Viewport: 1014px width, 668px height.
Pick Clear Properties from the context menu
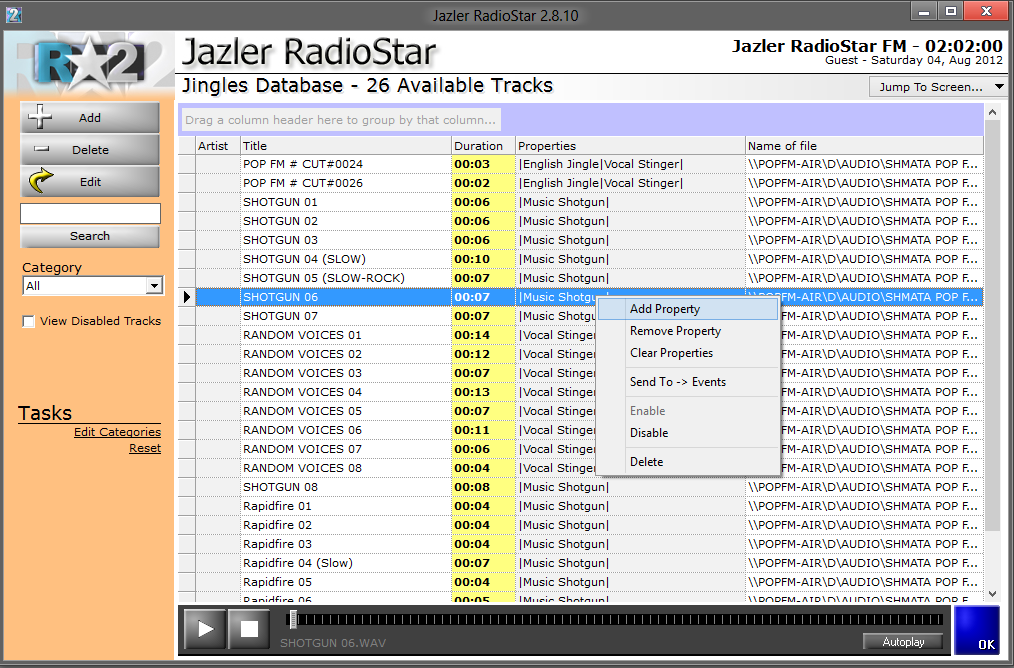[687, 353]
